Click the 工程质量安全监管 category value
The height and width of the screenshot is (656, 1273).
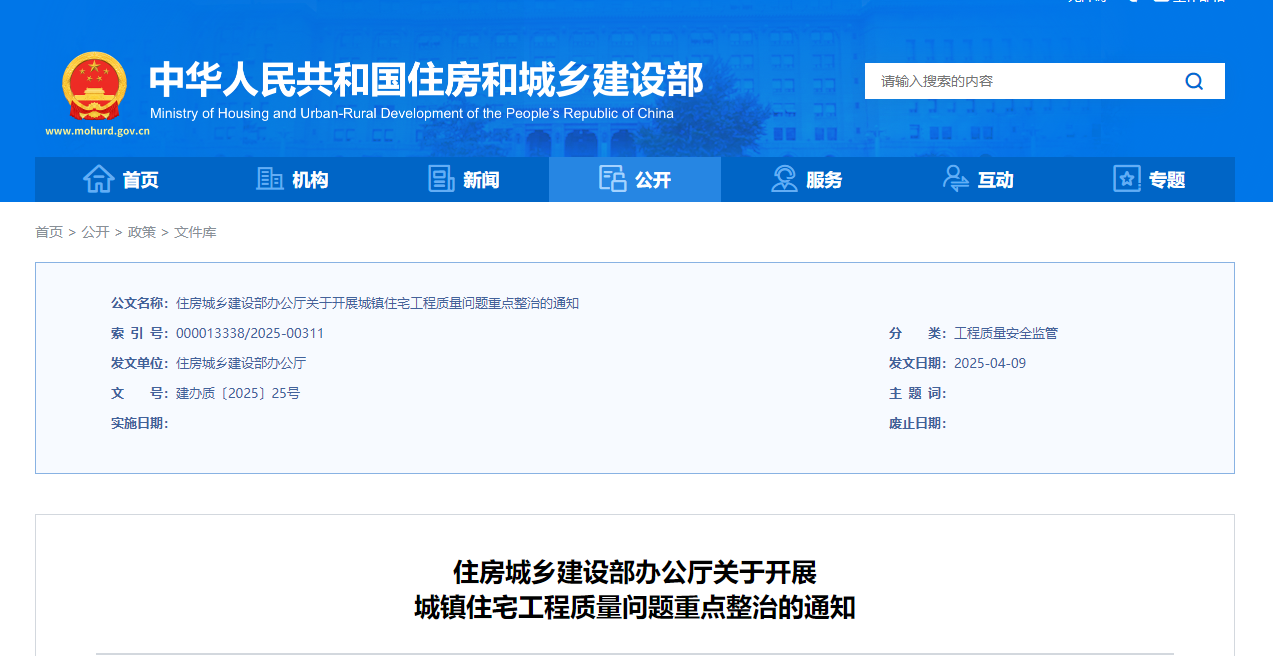pyautogui.click(x=1005, y=333)
